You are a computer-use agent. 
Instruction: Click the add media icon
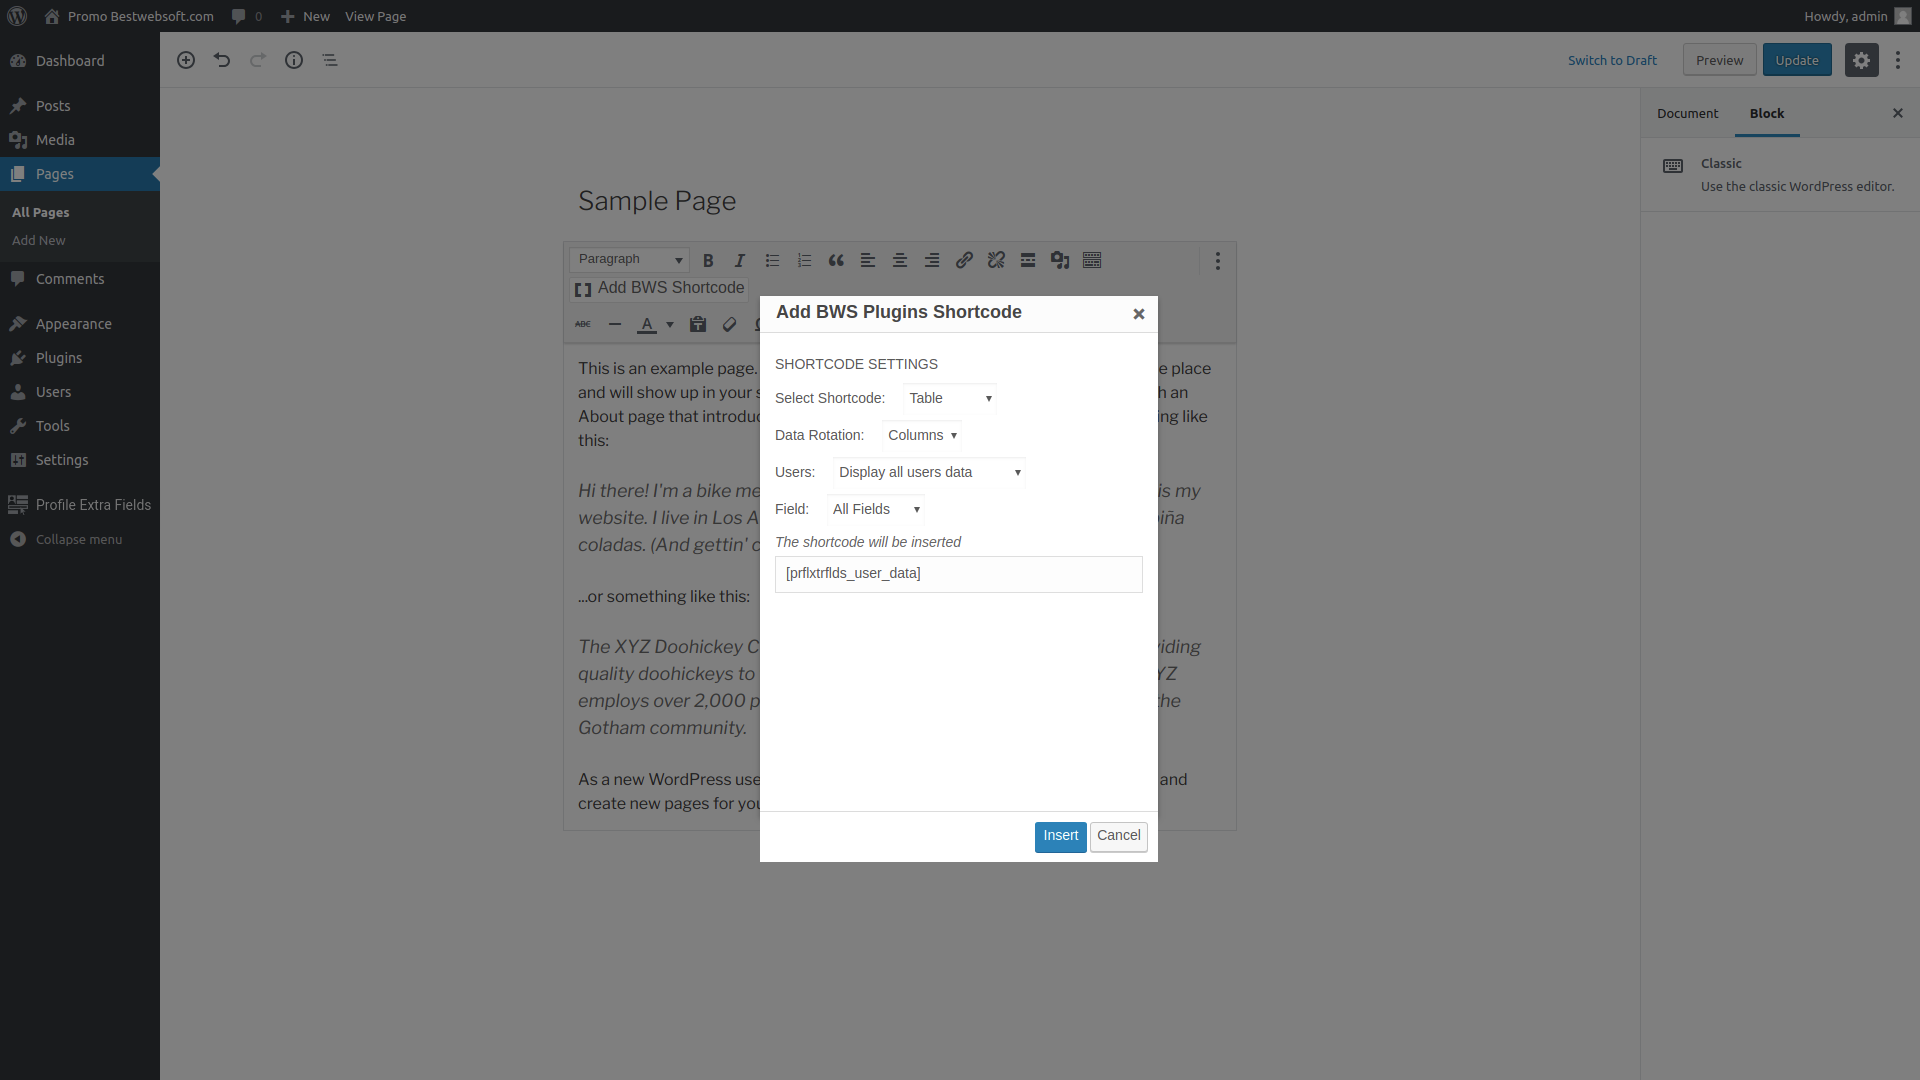click(1060, 261)
